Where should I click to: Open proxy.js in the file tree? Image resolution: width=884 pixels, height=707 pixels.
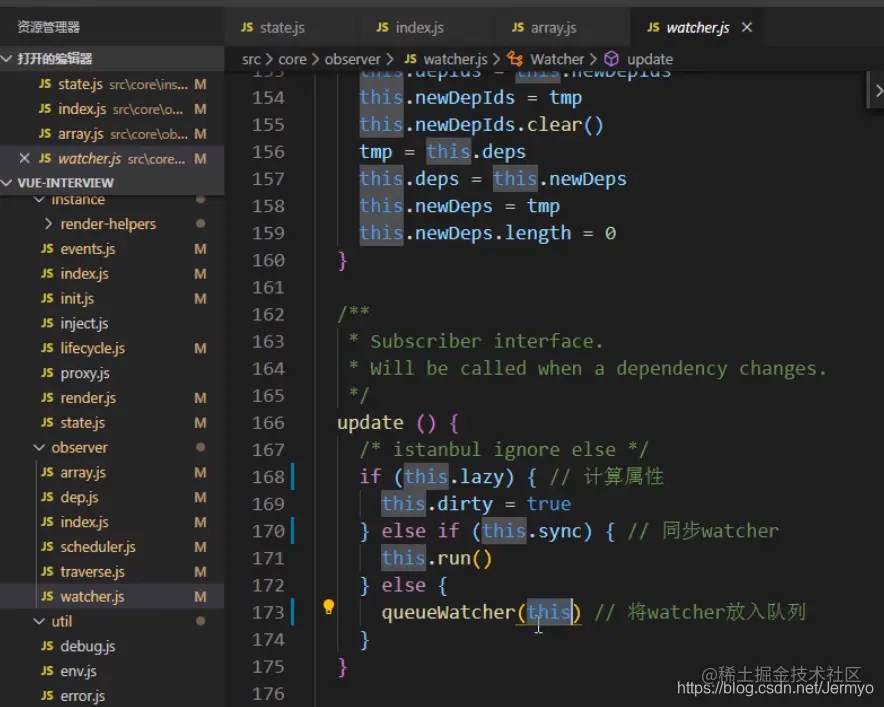[112, 373]
